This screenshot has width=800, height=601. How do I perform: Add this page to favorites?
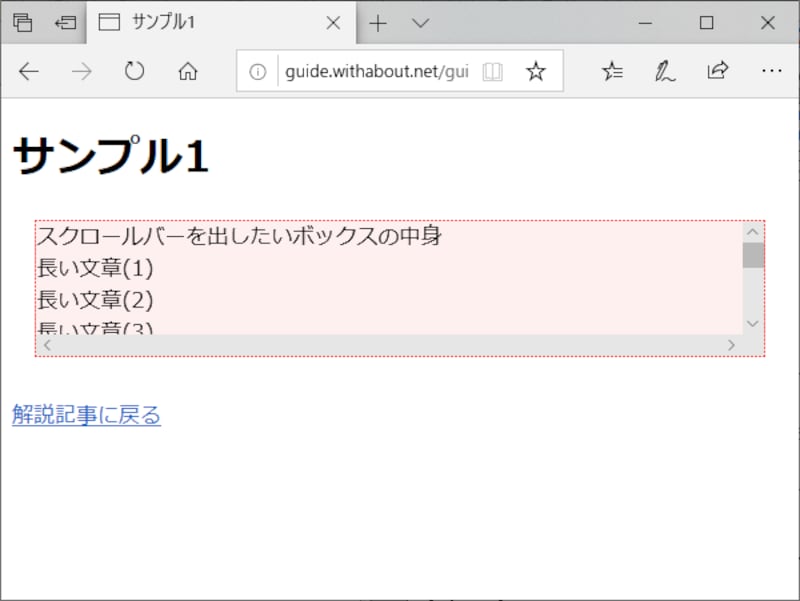pyautogui.click(x=537, y=71)
